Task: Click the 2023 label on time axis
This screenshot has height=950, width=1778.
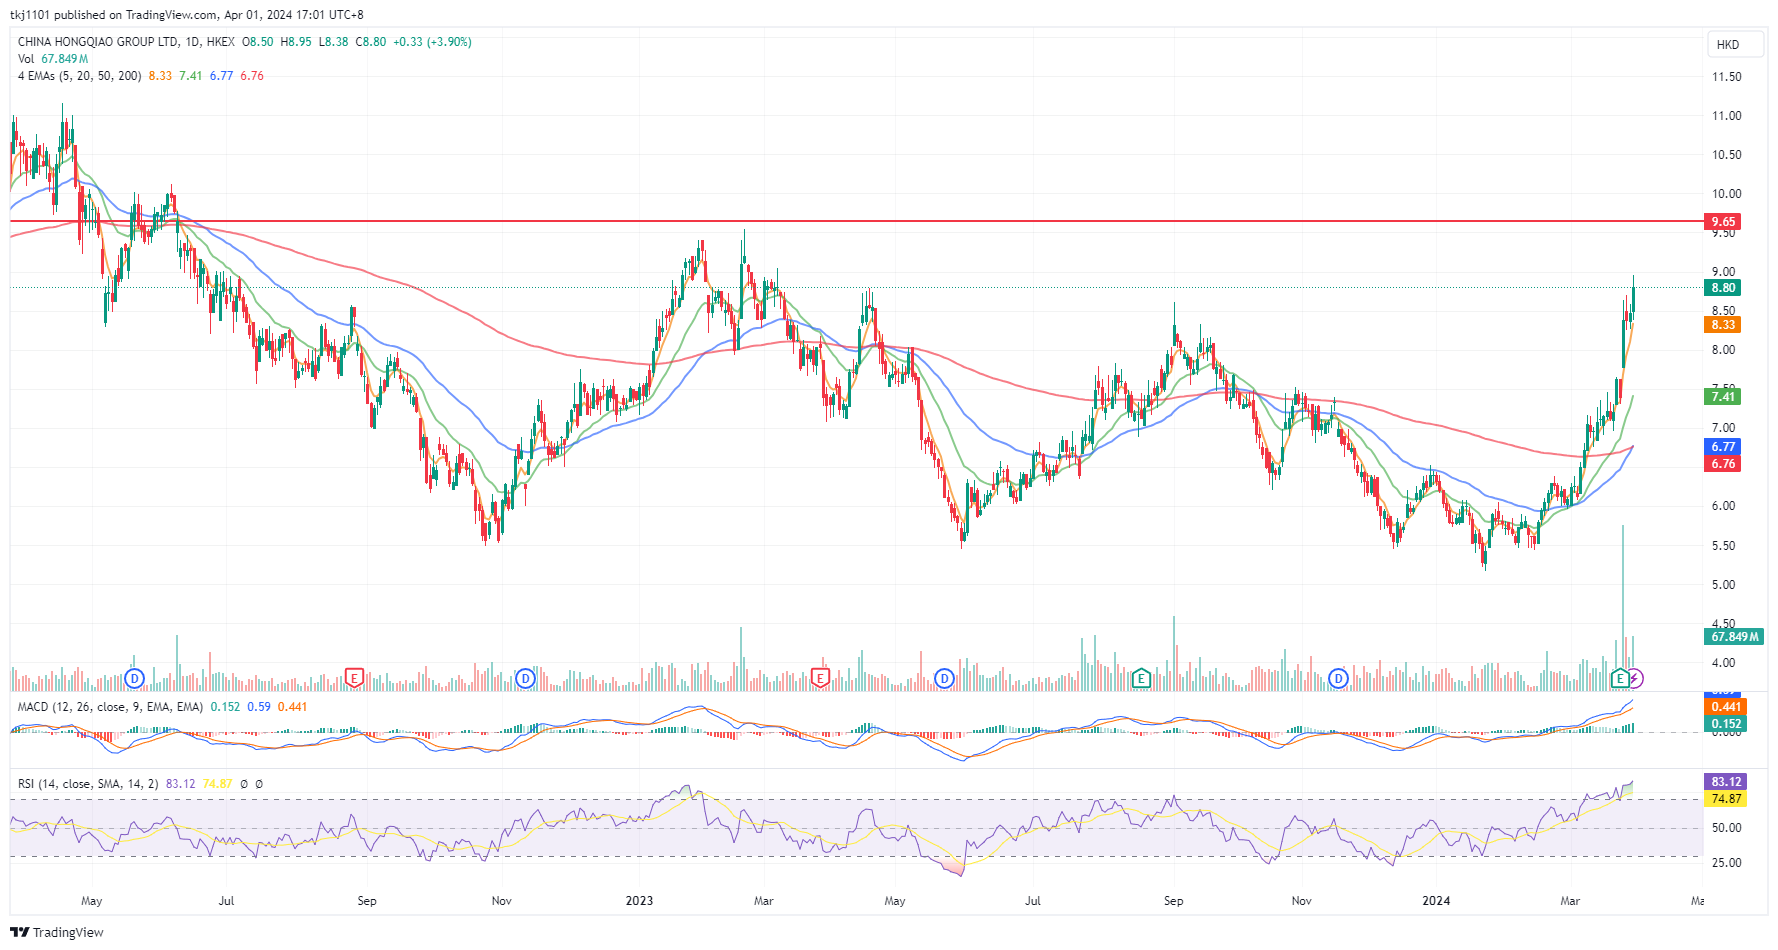Action: [639, 901]
